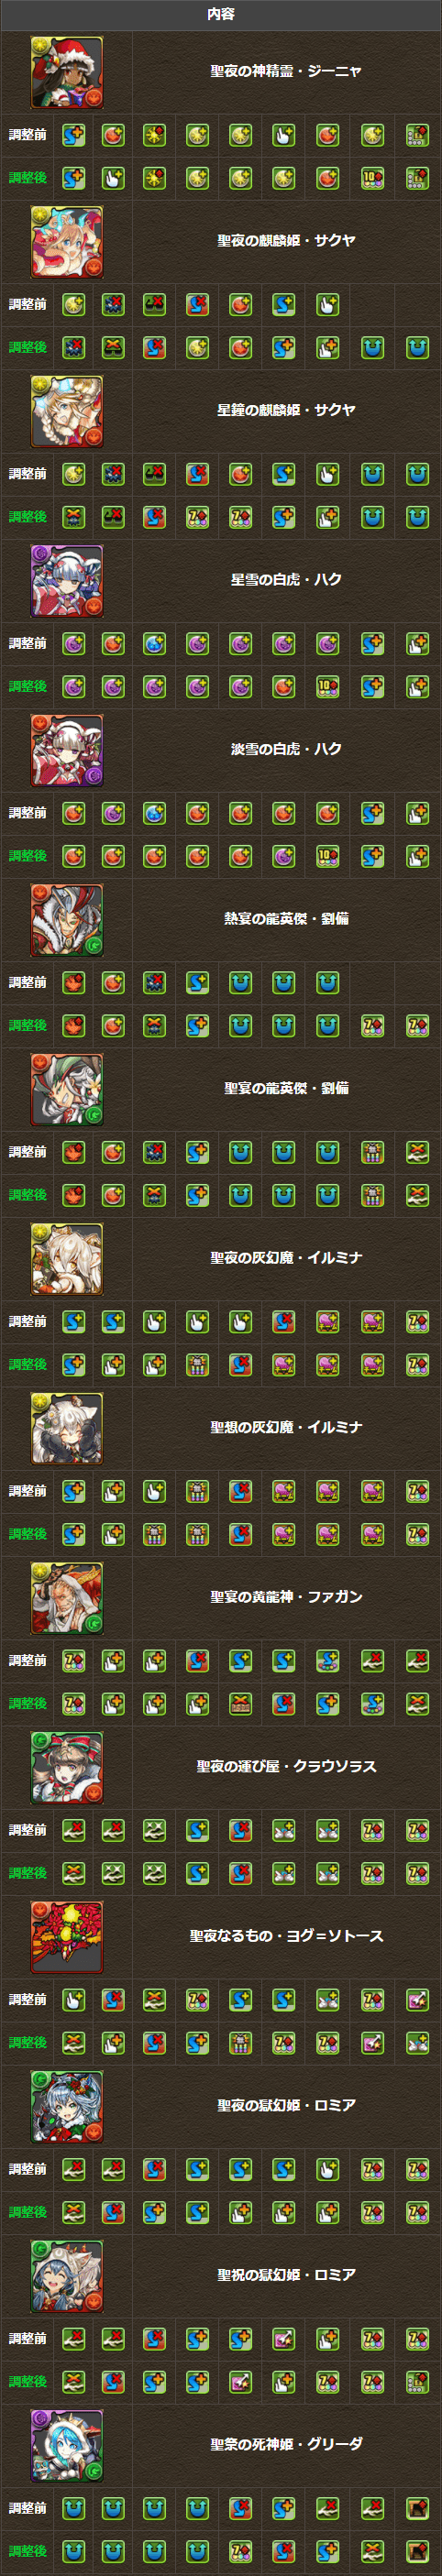The height and width of the screenshot is (2576, 442).
Task: Click the 調整前 label under 聖宴の龍英傑・劉備
Action: 28,1152
